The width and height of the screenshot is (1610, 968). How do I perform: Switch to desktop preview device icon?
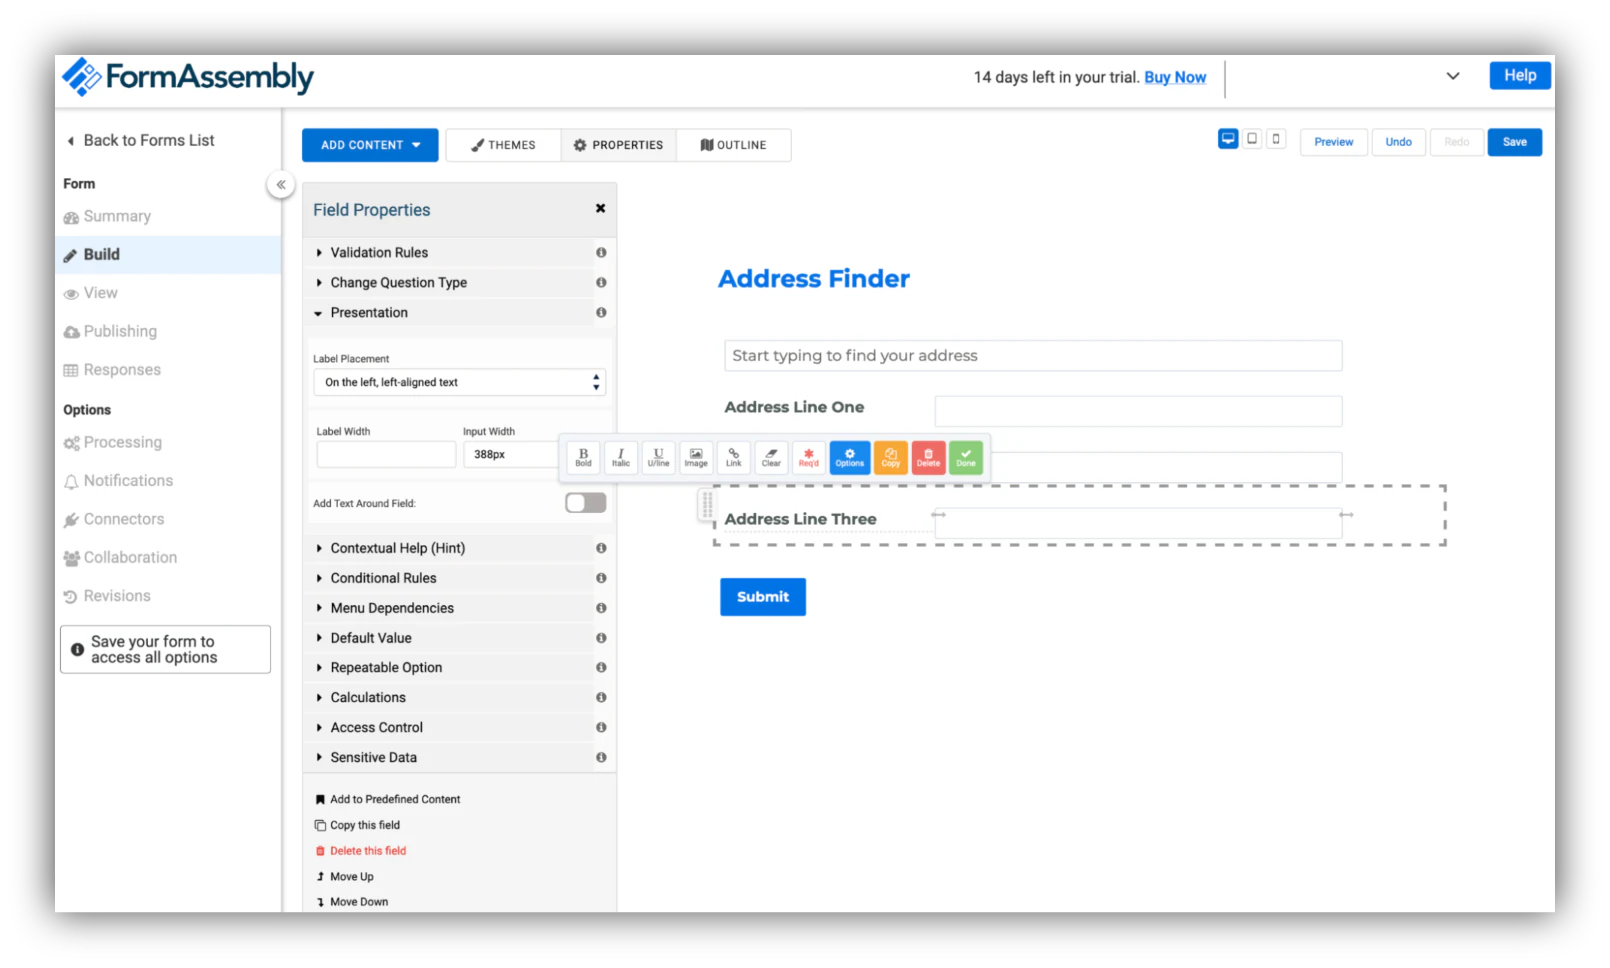(1228, 139)
